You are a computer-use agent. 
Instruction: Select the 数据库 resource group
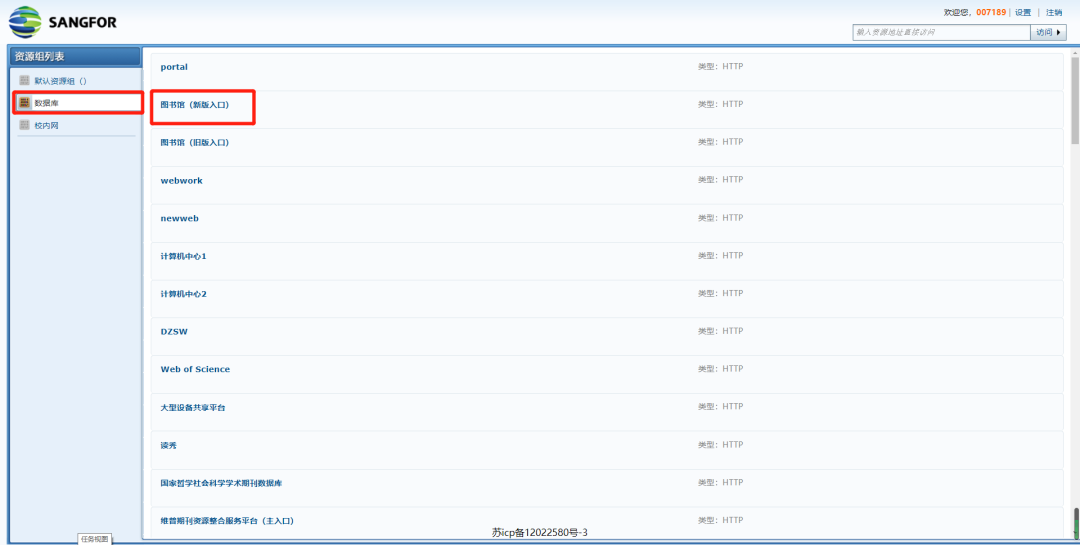[x=47, y=103]
